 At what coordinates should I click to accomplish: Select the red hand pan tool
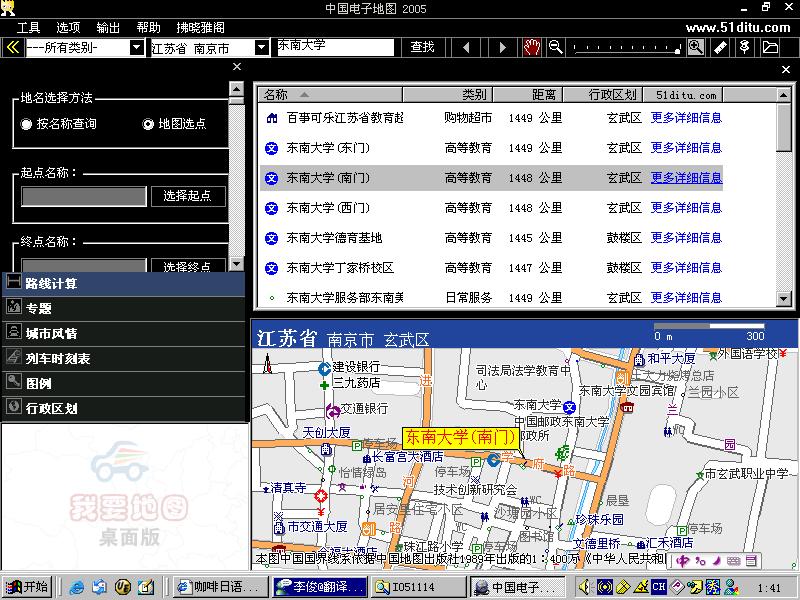(x=532, y=47)
